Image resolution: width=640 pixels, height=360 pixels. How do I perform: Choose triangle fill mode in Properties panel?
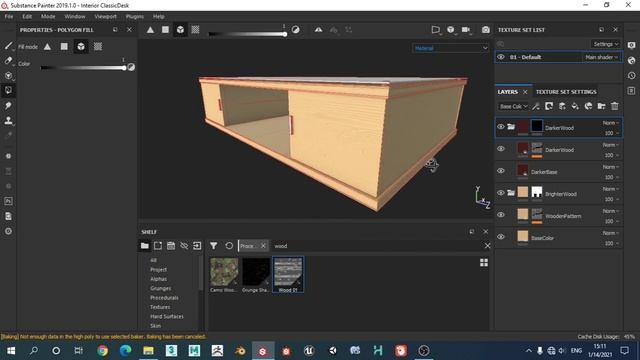(x=48, y=47)
